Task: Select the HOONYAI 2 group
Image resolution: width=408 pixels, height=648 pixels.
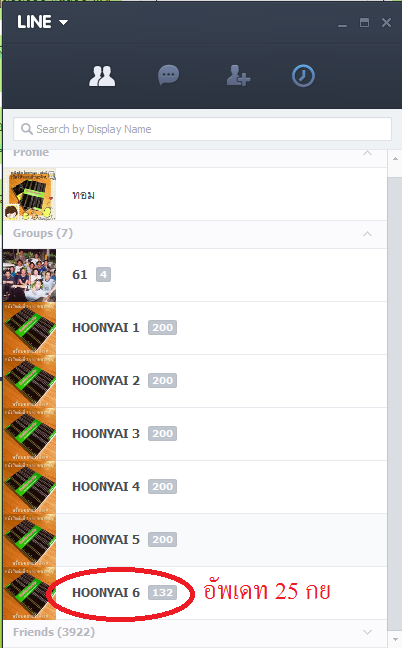Action: point(195,381)
